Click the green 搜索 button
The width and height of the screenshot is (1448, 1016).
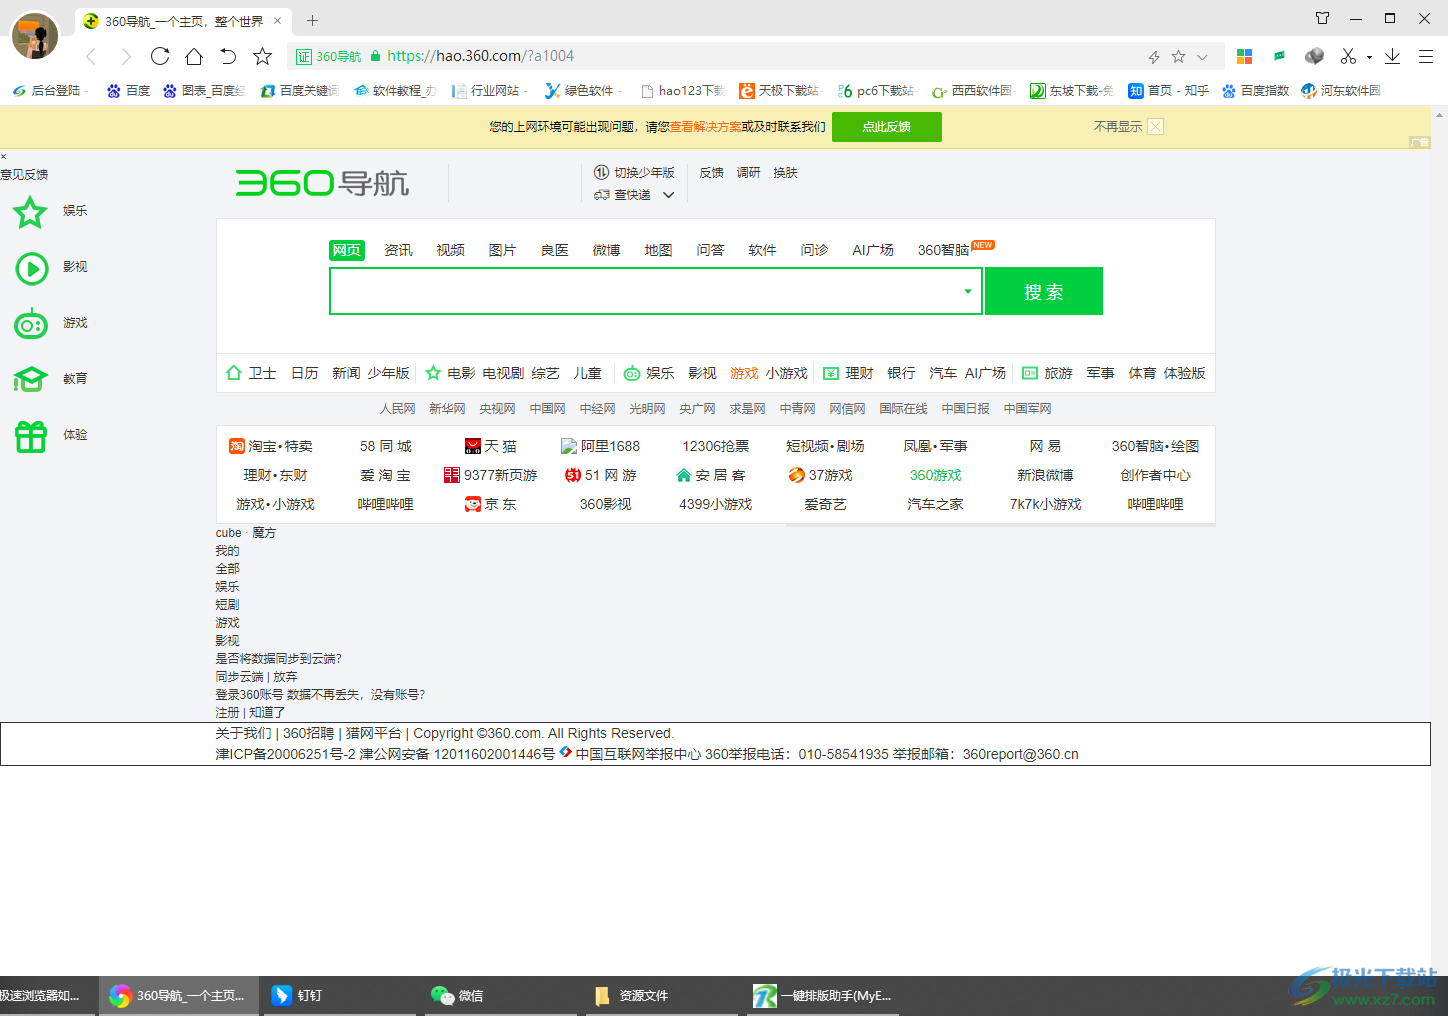coord(1044,291)
